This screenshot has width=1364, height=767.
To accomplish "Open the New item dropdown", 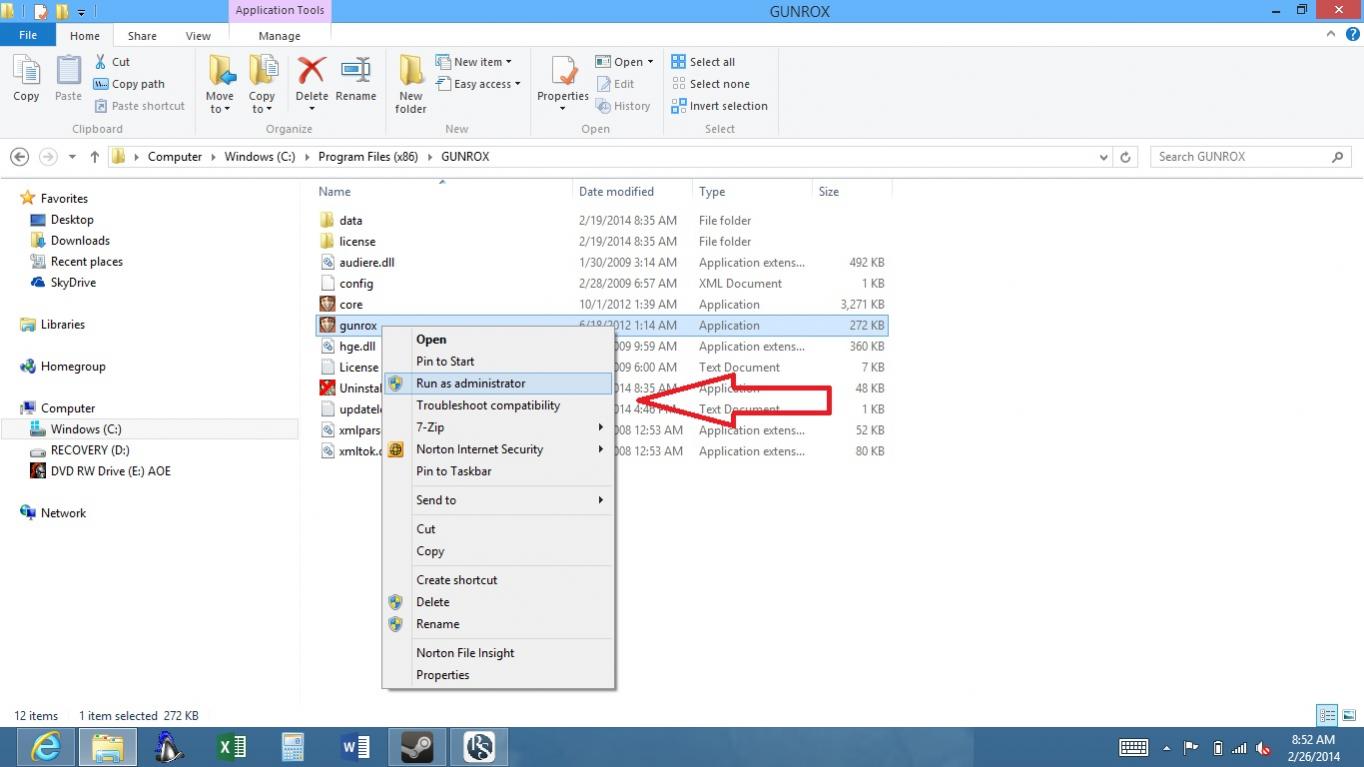I will point(482,62).
